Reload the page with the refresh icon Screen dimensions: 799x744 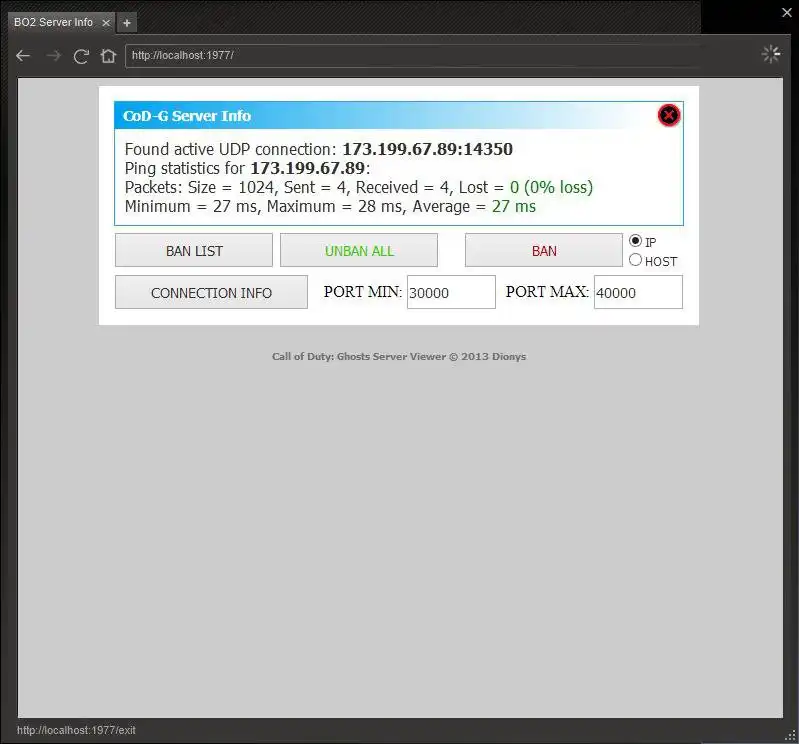click(x=81, y=56)
